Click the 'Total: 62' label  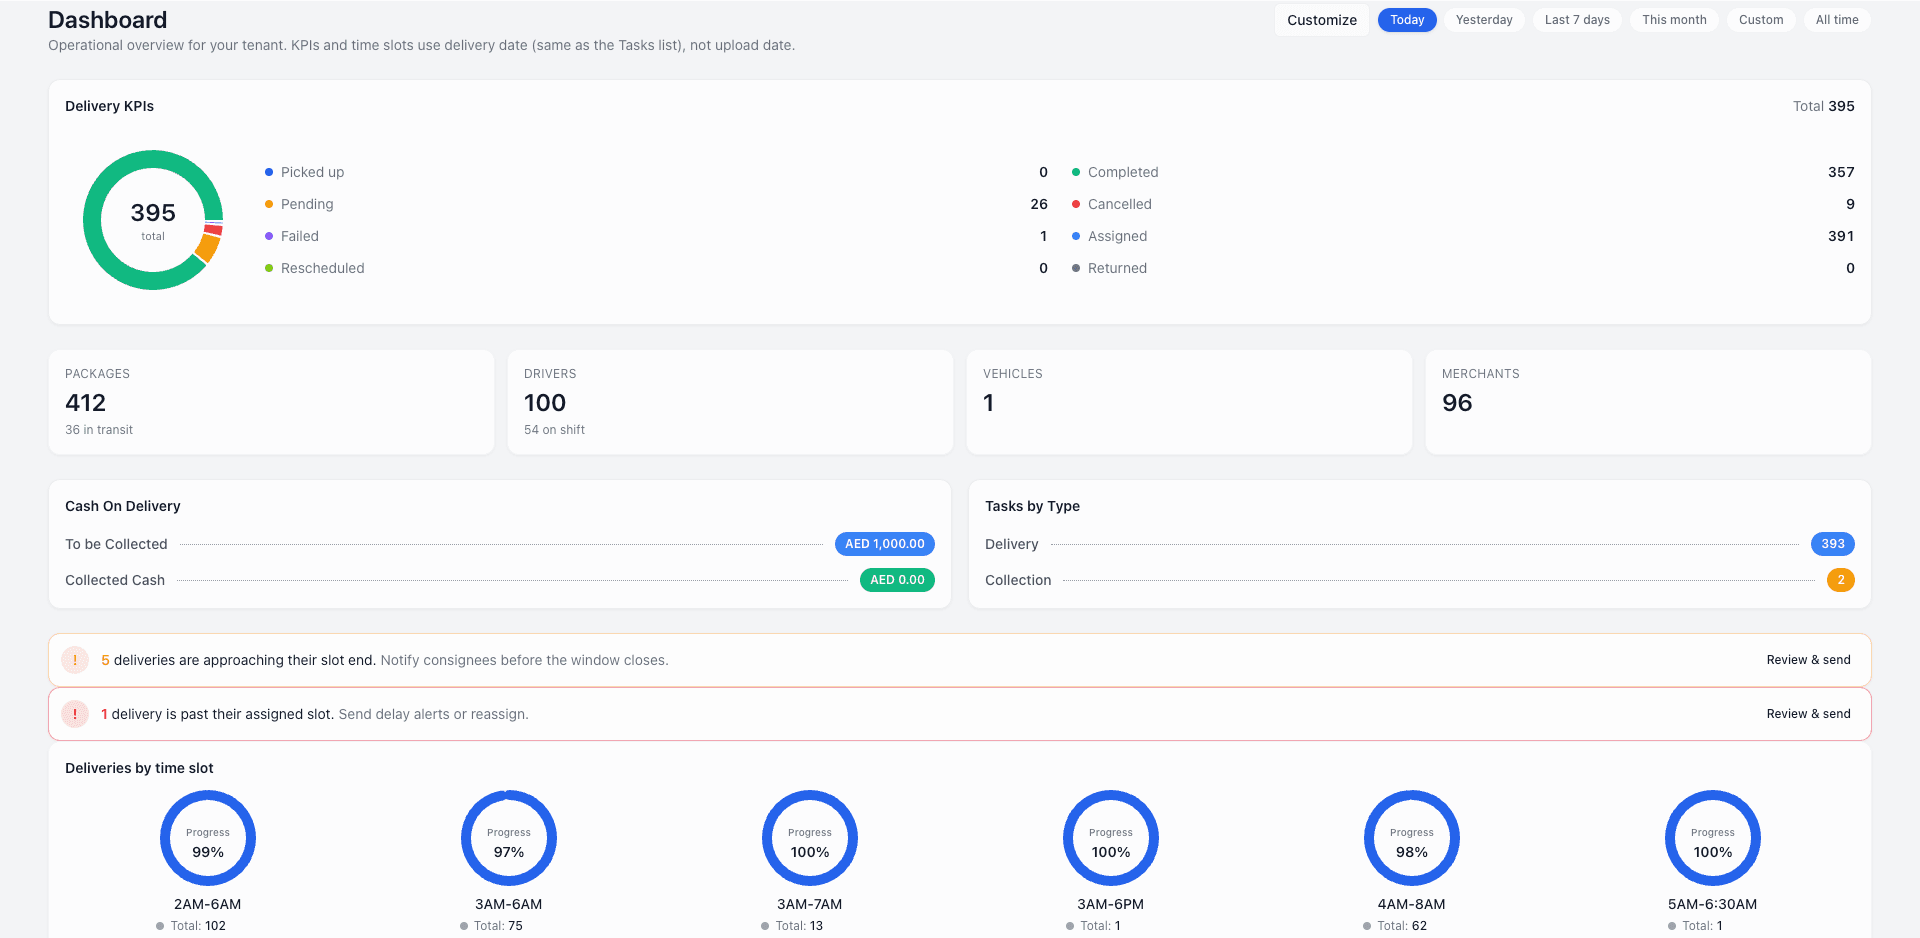1402,926
